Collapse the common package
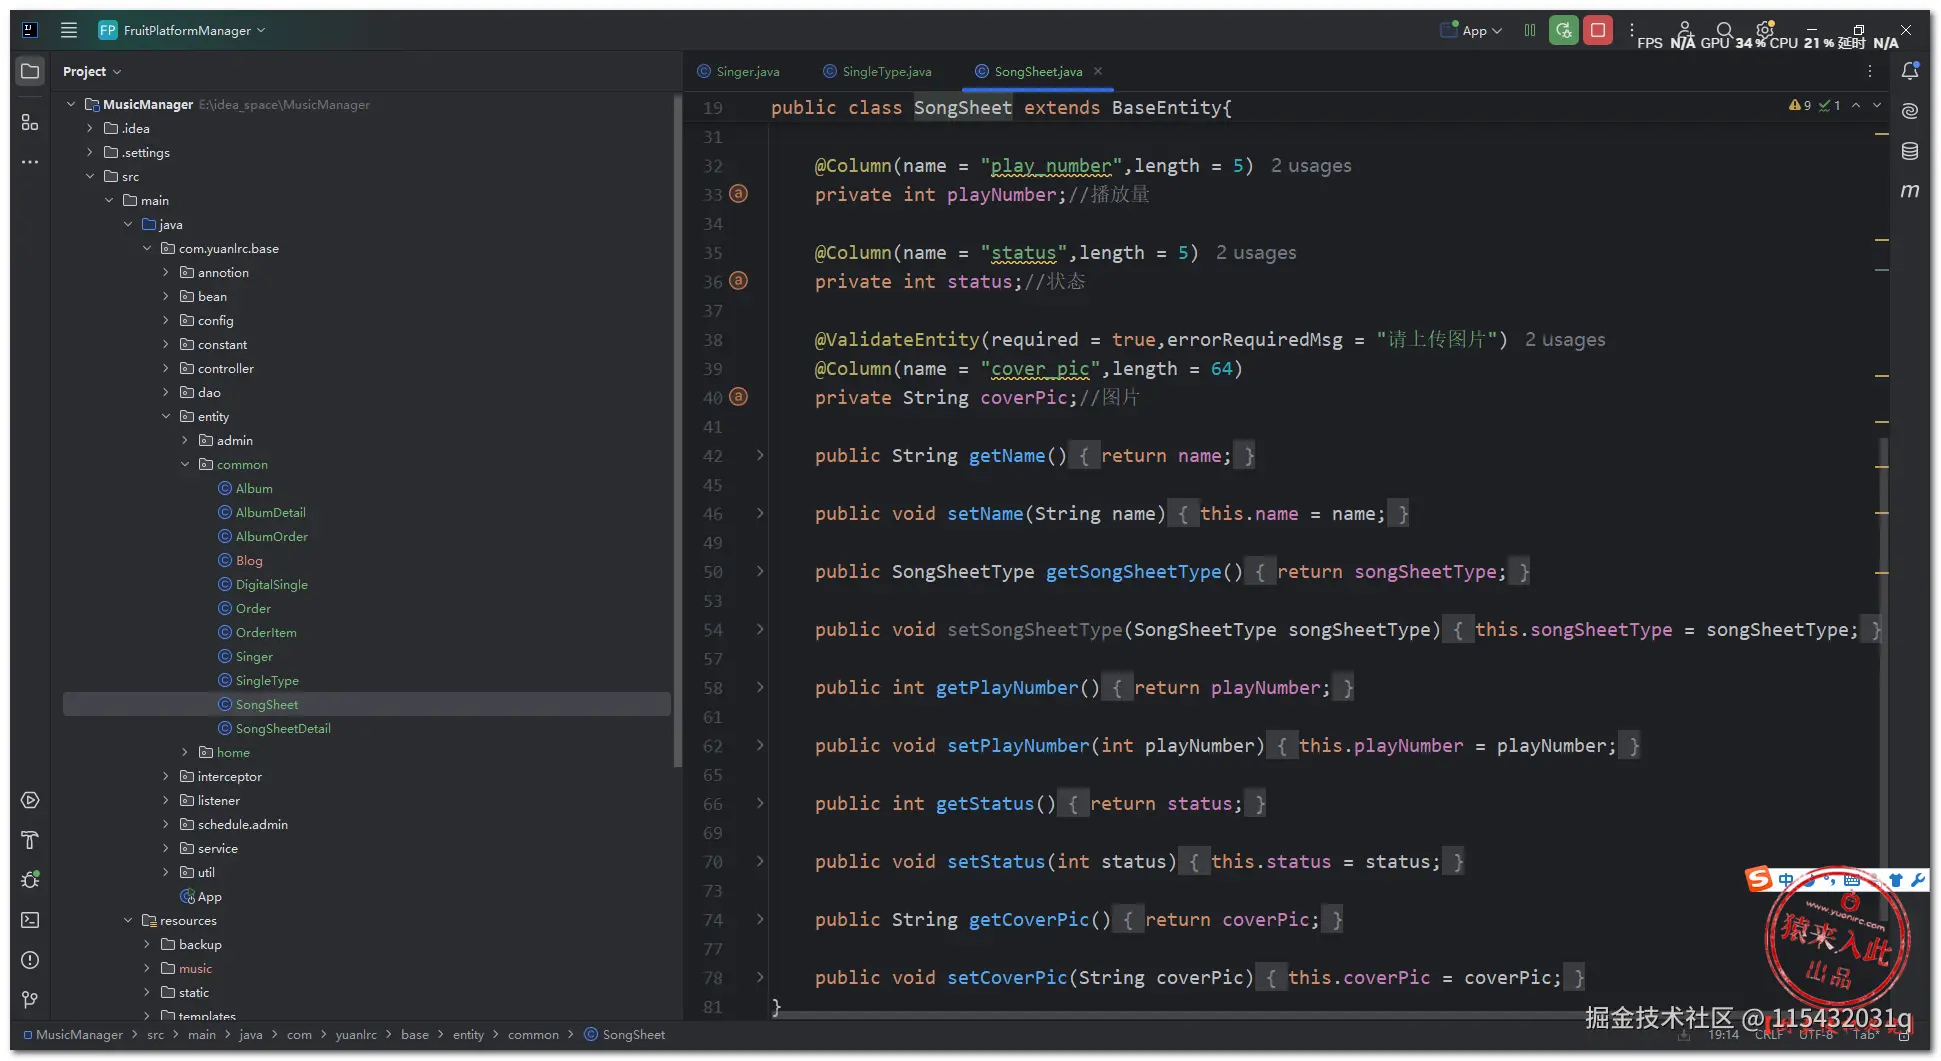 pyautogui.click(x=185, y=464)
